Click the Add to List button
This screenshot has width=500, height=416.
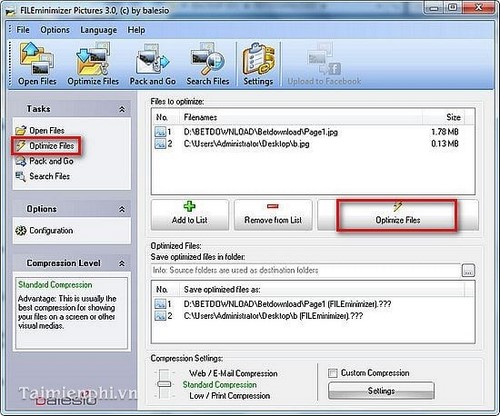tap(190, 215)
